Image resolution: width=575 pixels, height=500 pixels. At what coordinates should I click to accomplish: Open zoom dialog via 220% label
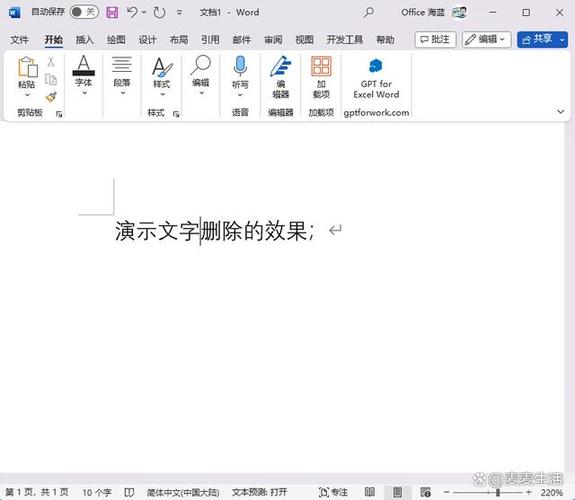pos(552,492)
